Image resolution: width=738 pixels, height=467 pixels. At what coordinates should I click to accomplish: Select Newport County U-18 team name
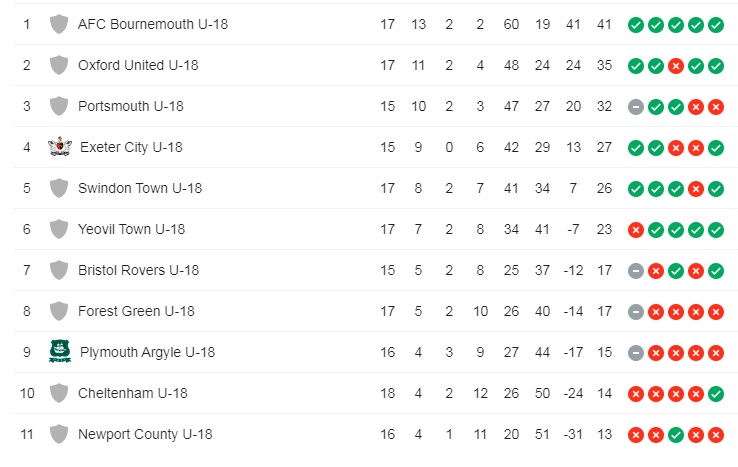[x=145, y=434]
